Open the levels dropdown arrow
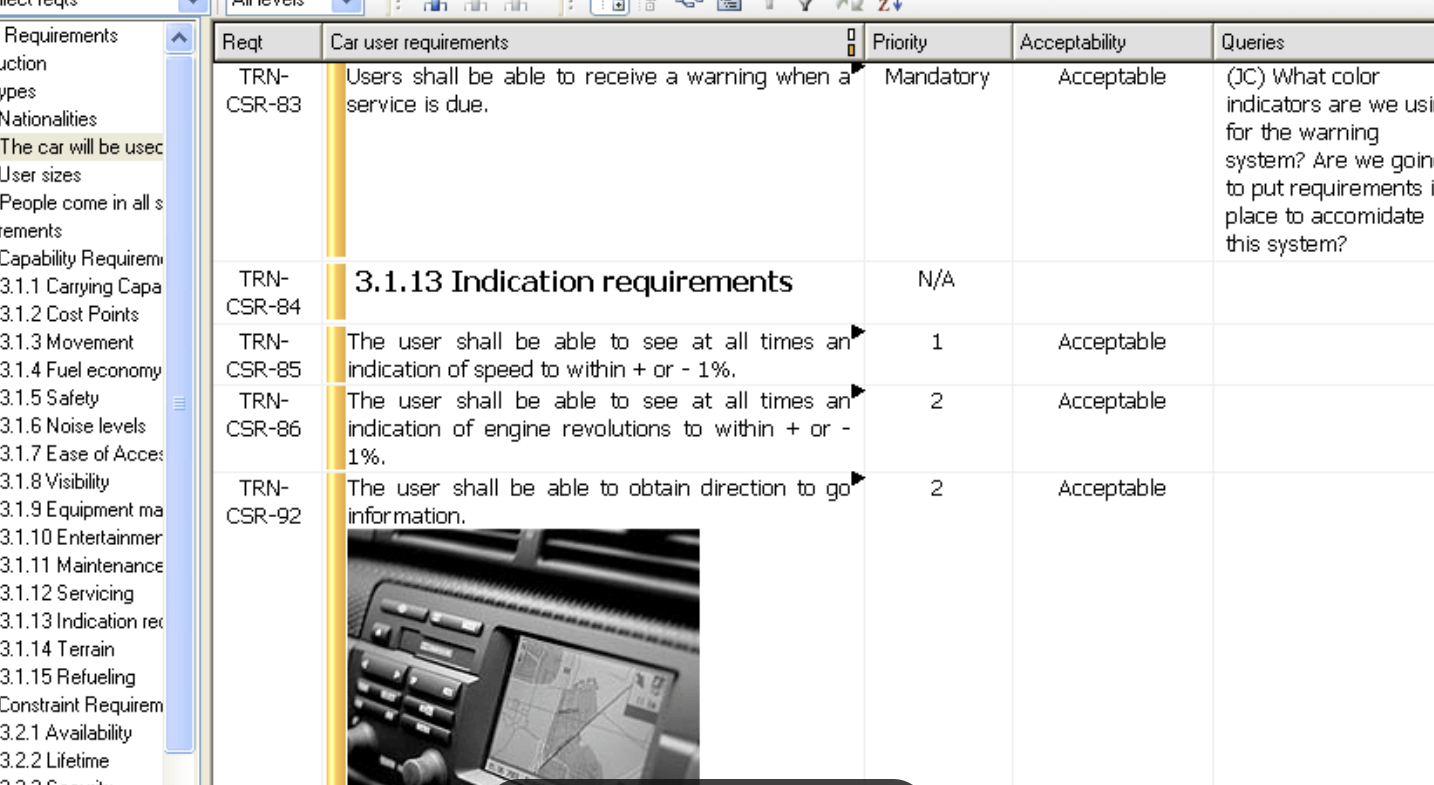Image resolution: width=1434 pixels, height=785 pixels. click(x=347, y=4)
